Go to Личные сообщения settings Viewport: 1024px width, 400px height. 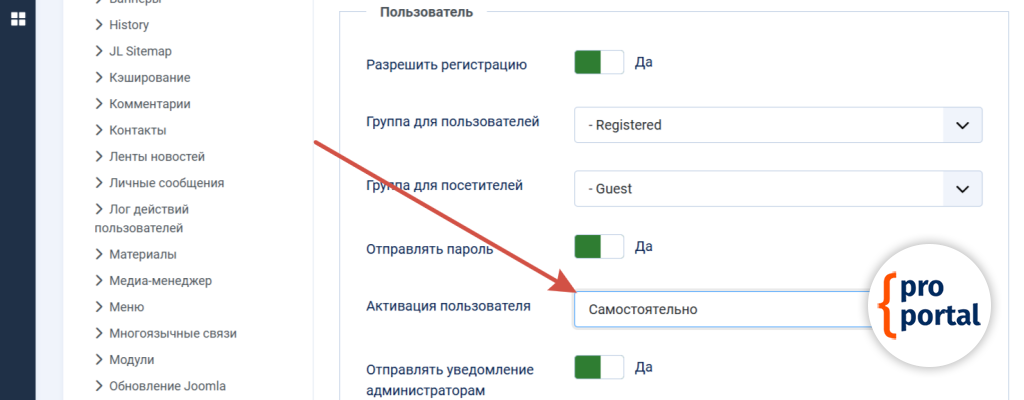coord(166,183)
